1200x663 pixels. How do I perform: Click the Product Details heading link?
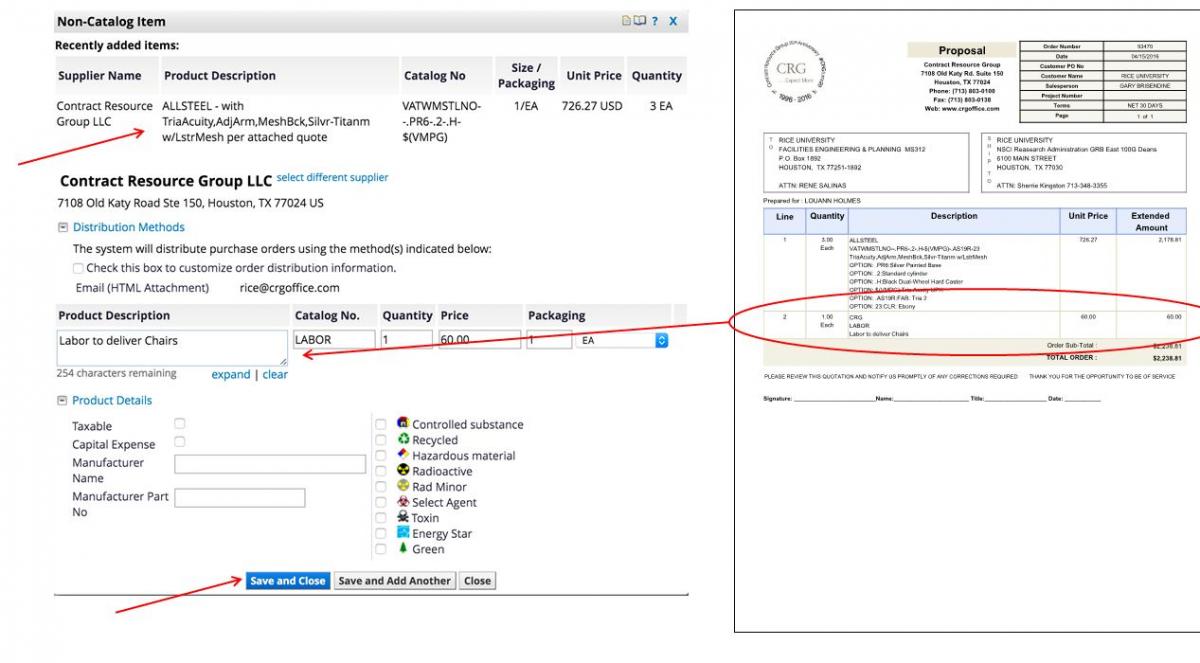[x=112, y=401]
